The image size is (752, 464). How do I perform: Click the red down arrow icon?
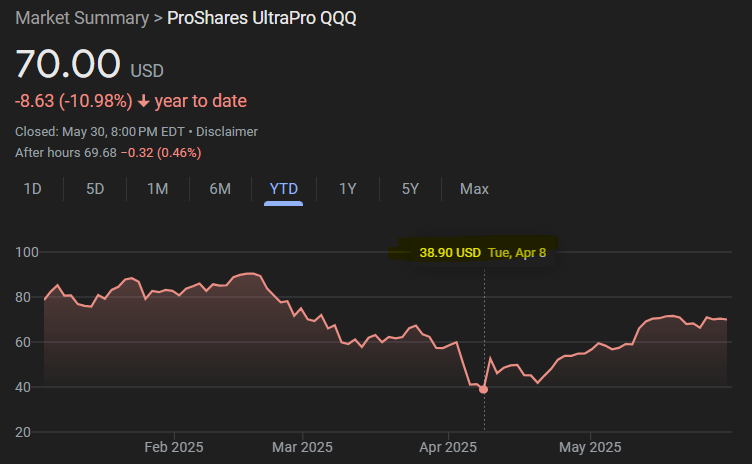coord(143,101)
